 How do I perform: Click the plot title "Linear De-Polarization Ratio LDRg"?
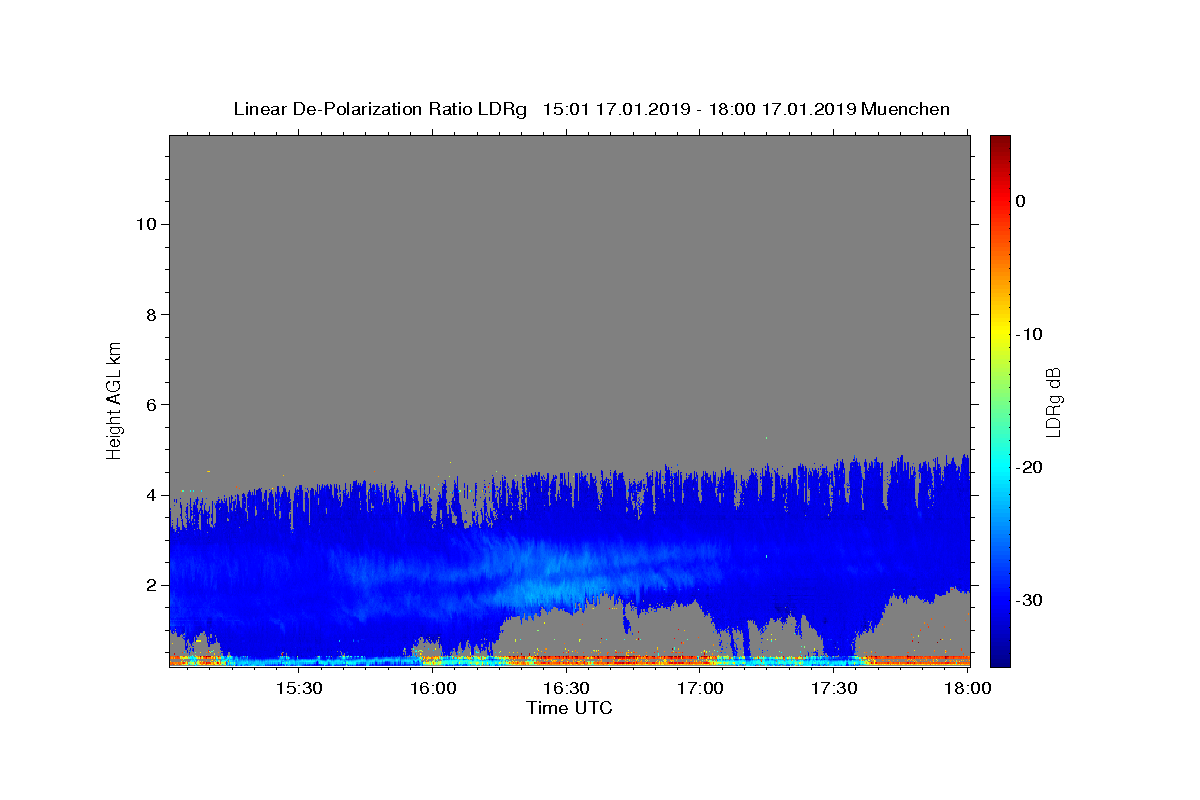(380, 109)
